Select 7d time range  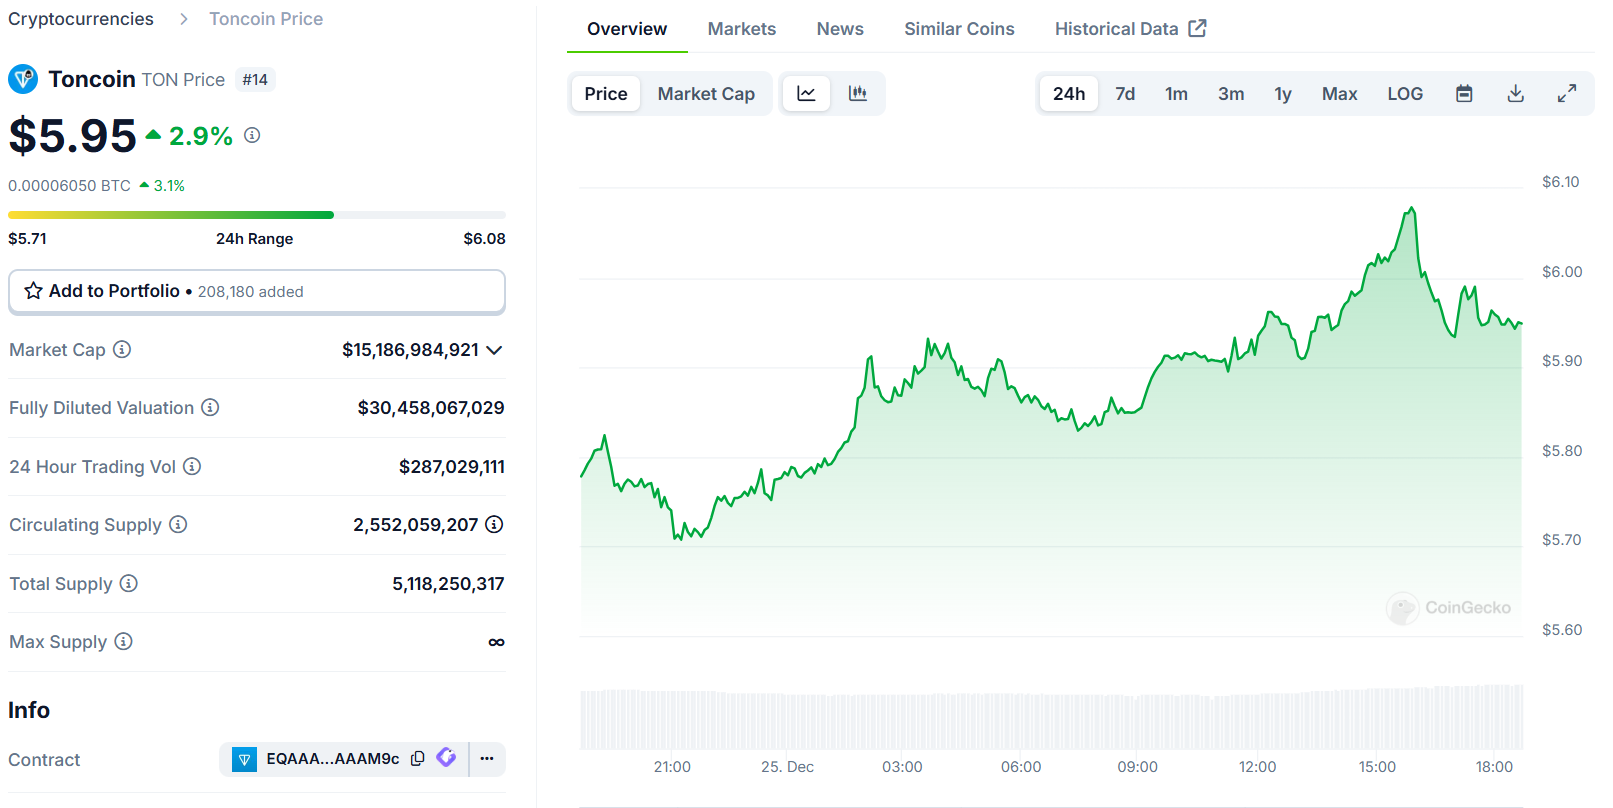click(x=1125, y=93)
